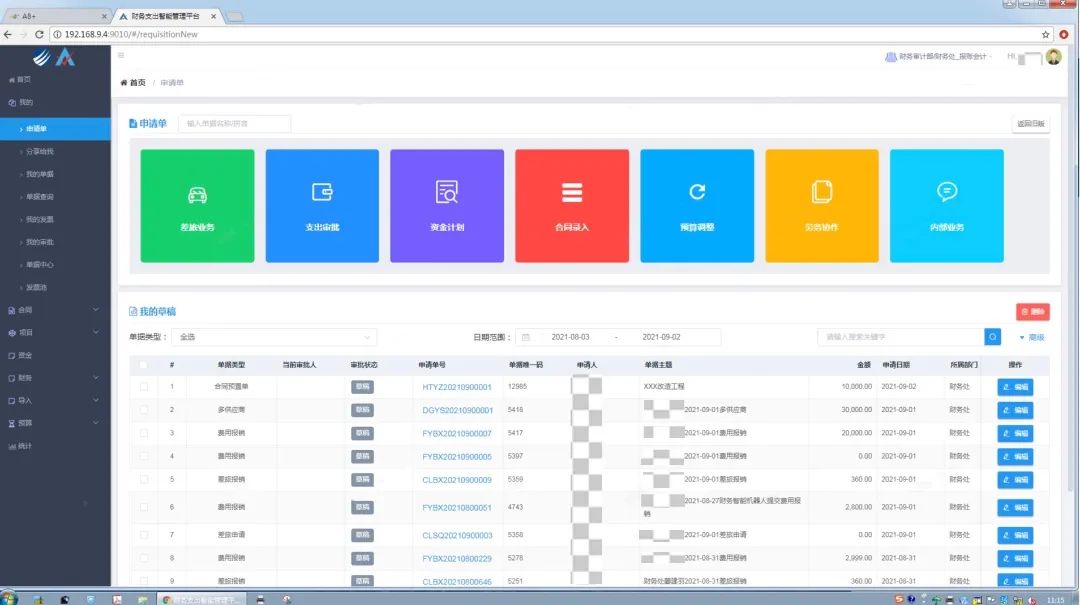Expand the 项目 sidebar menu
1080x605 pixels.
click(55, 333)
